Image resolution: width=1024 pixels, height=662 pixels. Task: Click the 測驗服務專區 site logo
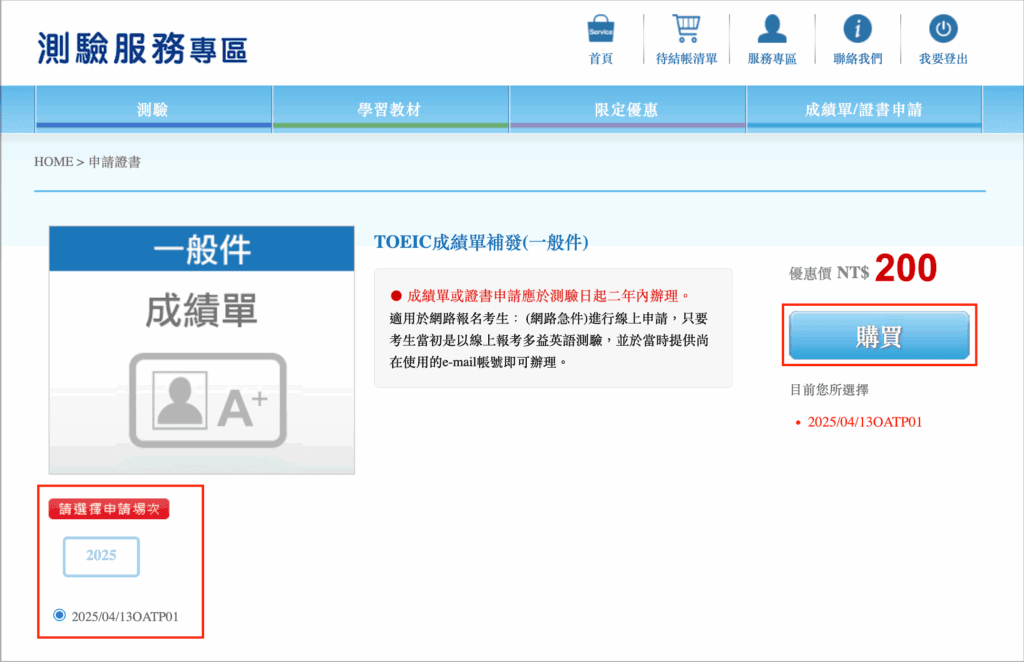click(142, 48)
